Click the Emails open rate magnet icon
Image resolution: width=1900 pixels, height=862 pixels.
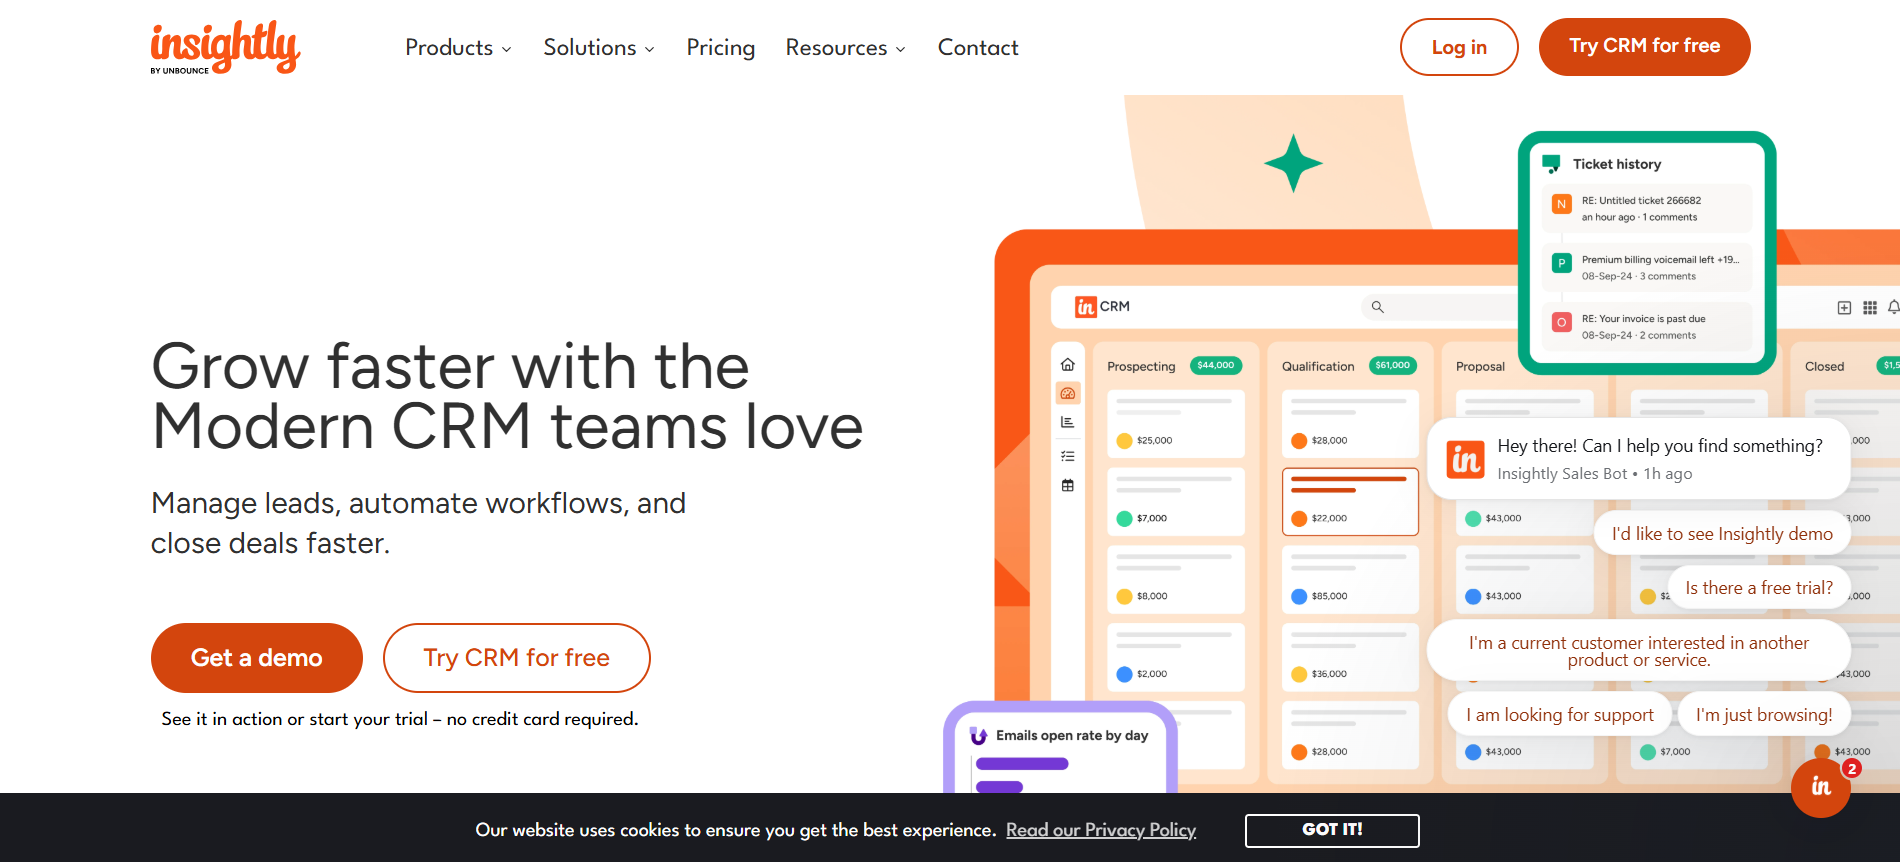point(978,736)
